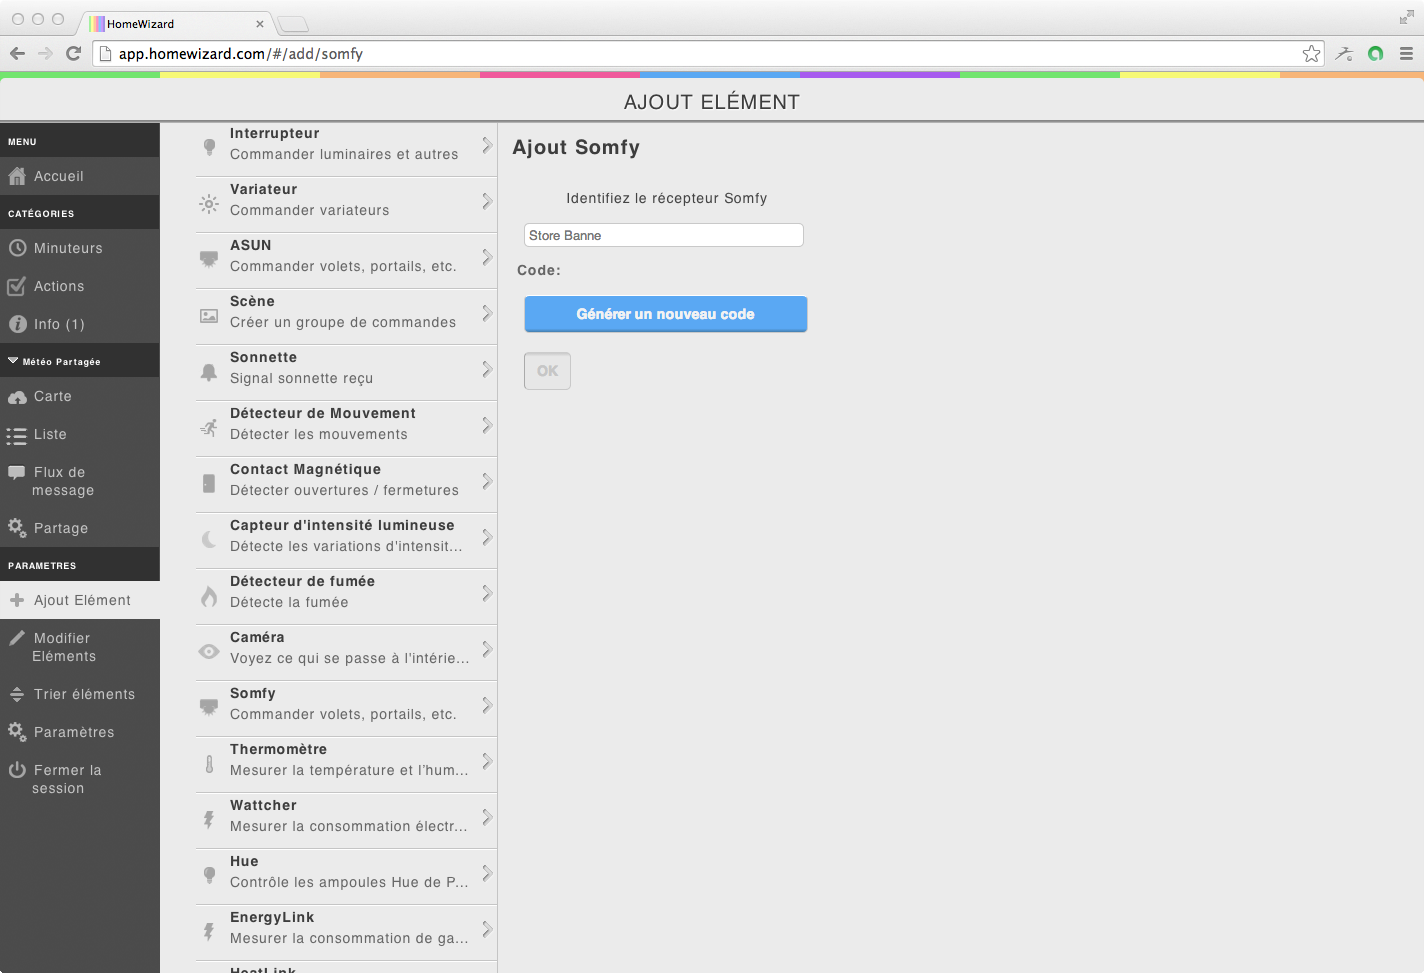The image size is (1424, 973).
Task: Click the Actions checkmark icon
Action: 17,286
